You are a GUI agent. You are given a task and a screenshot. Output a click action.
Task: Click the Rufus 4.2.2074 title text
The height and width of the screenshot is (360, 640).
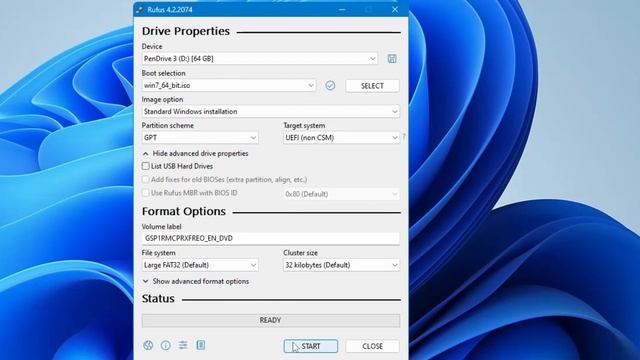[170, 9]
